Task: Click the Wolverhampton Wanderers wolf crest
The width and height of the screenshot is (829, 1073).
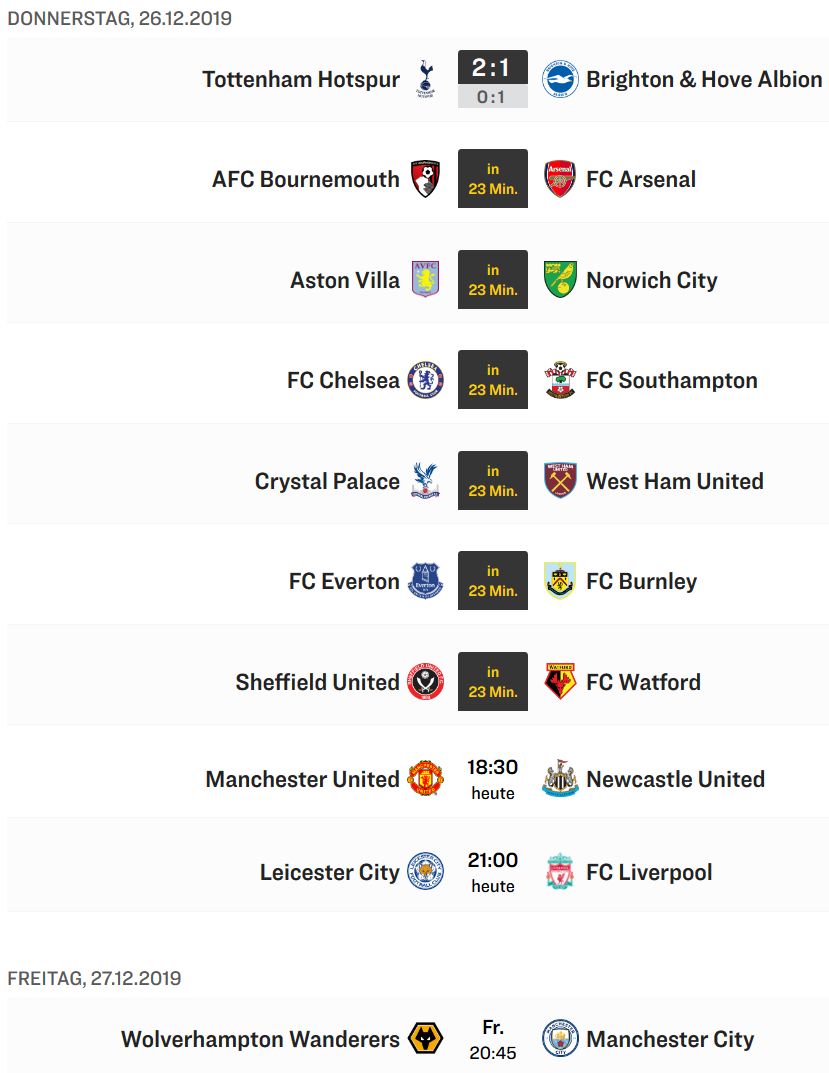Action: click(x=425, y=1038)
